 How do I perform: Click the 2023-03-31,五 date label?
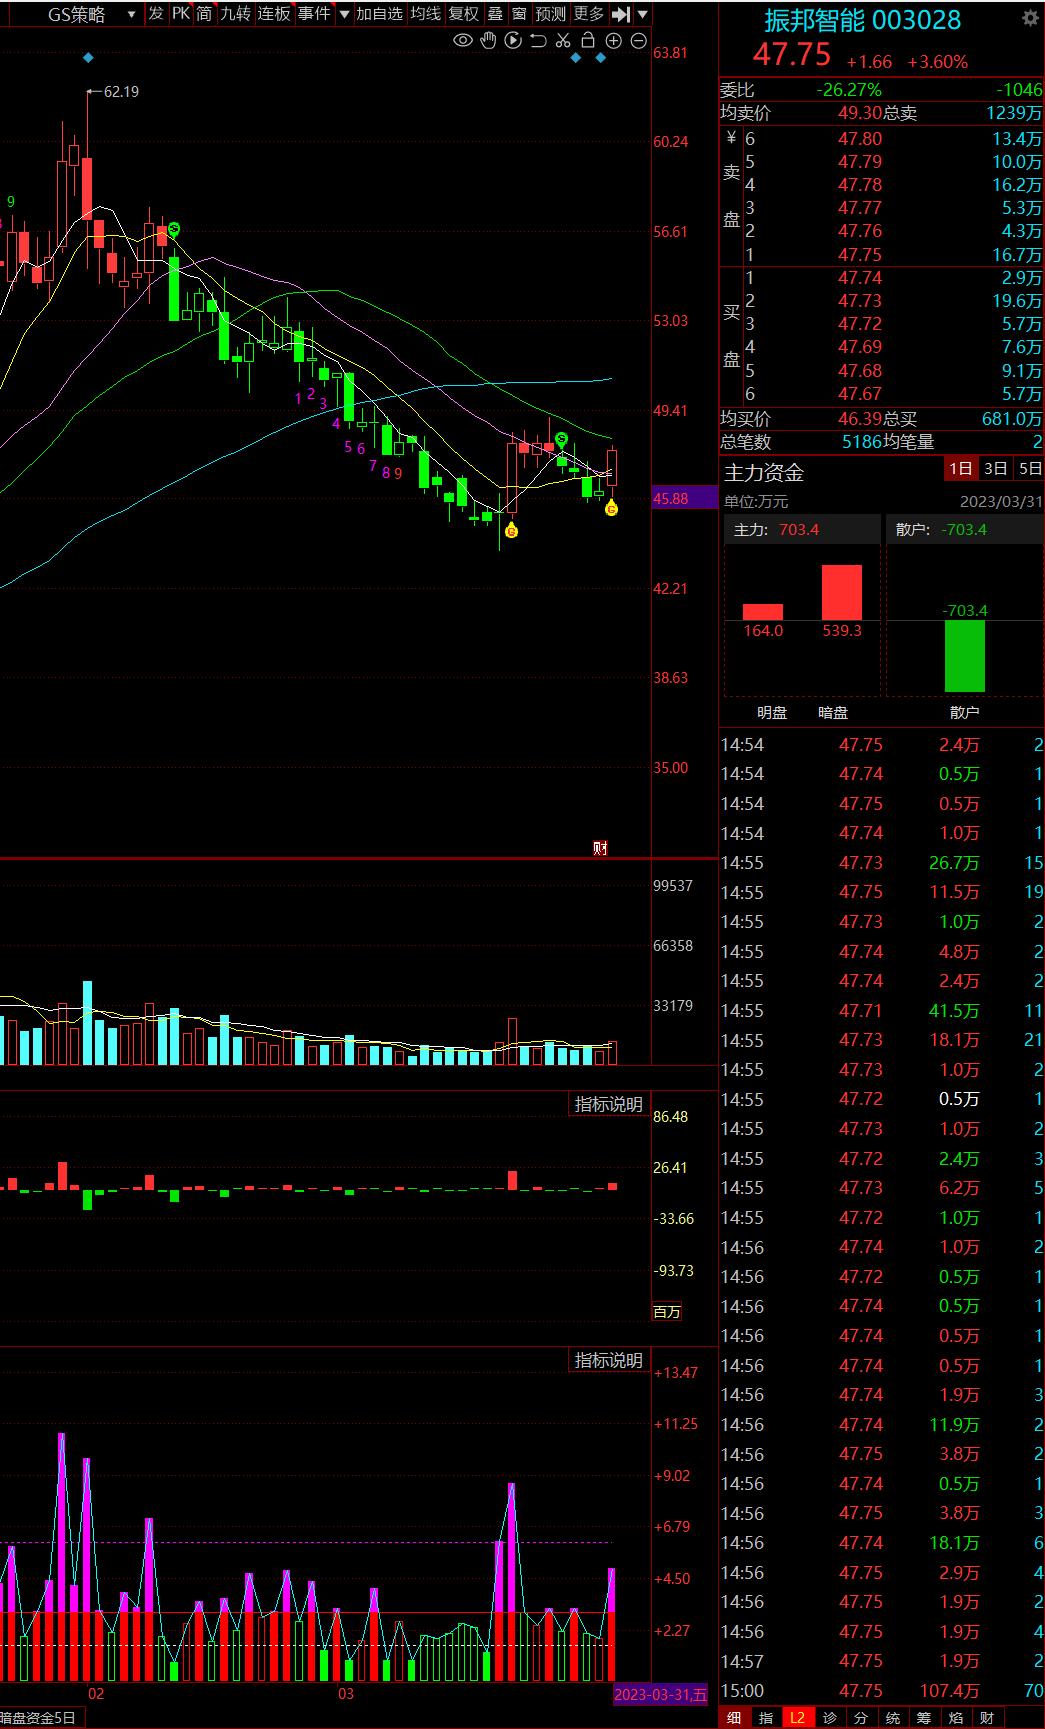coord(660,1694)
